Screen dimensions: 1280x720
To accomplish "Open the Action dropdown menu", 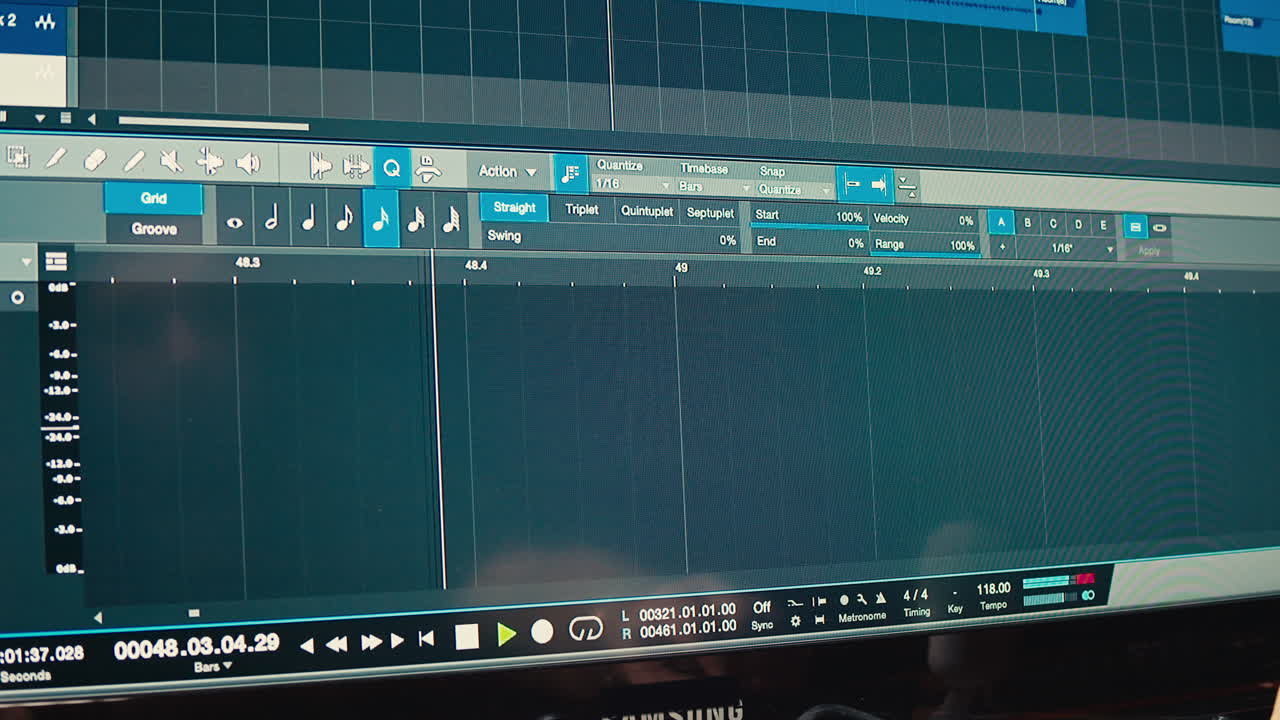I will 507,171.
